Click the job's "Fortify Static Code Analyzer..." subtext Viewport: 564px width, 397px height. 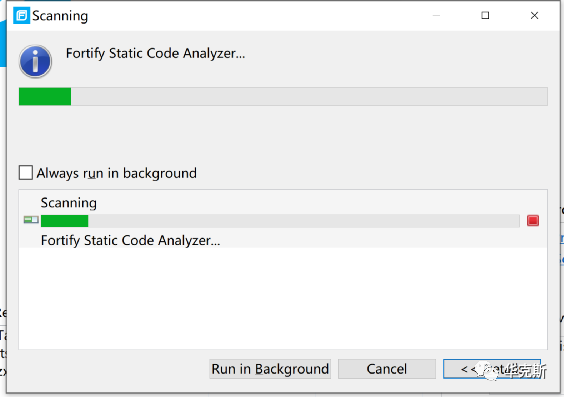130,240
